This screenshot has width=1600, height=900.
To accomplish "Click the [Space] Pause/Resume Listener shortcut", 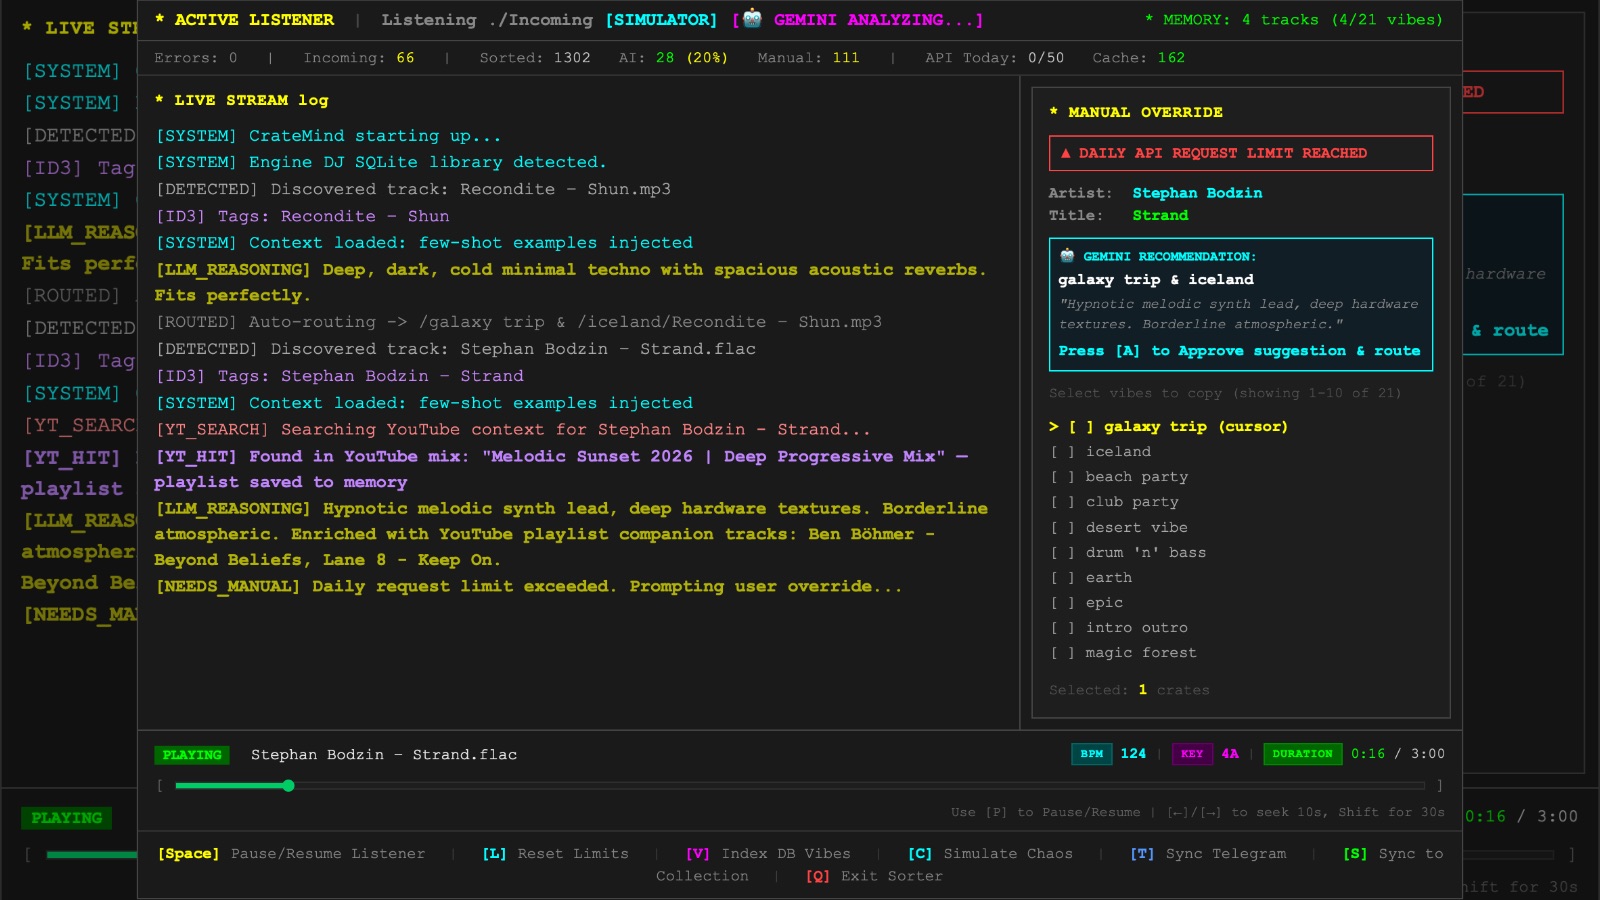I will 291,854.
